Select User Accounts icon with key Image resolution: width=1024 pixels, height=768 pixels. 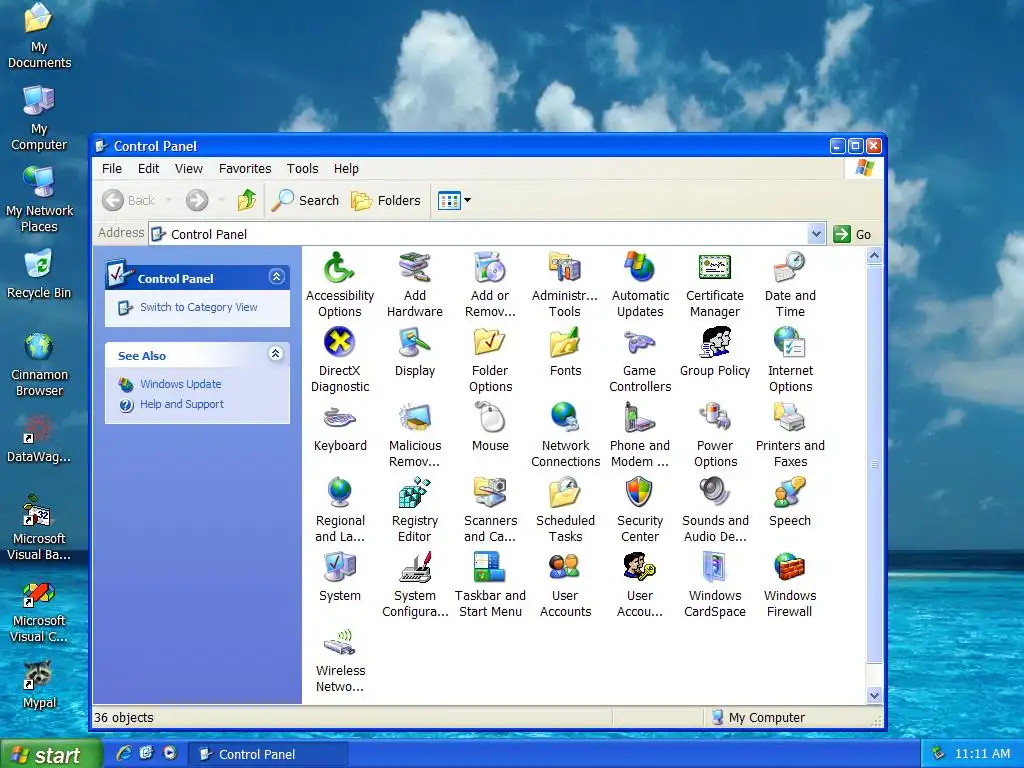[x=640, y=568]
